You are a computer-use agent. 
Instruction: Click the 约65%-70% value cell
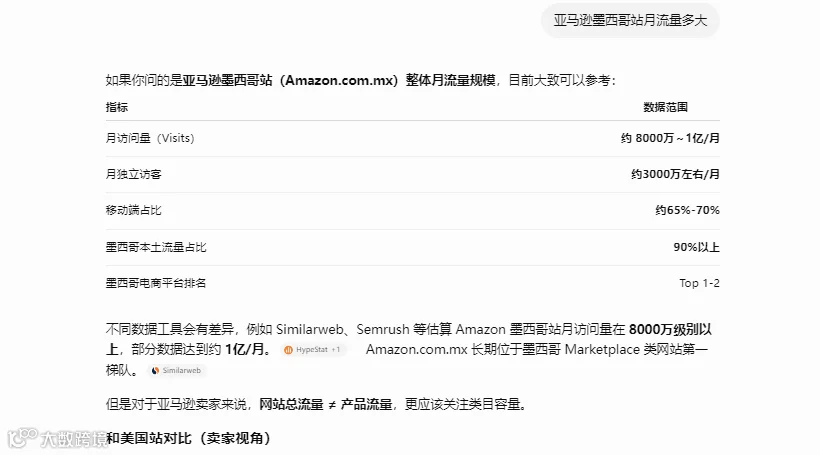point(687,210)
